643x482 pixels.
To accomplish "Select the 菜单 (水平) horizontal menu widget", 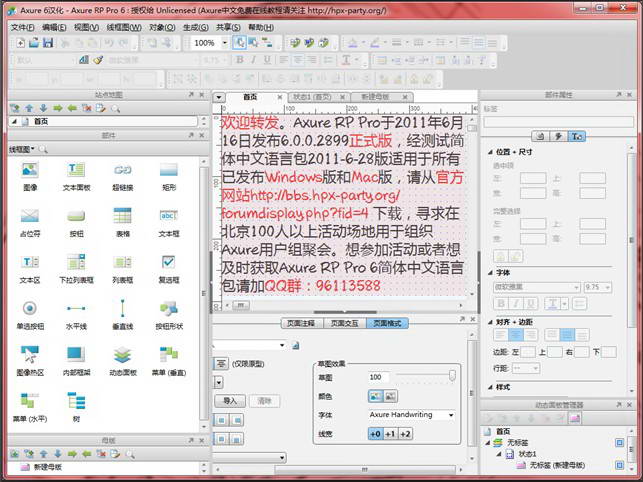I will (30, 408).
